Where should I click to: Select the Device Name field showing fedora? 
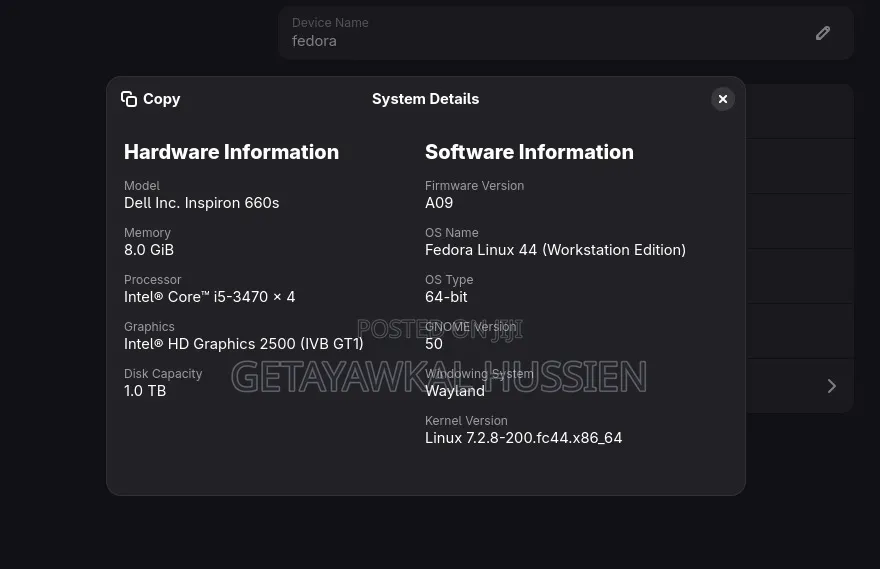click(566, 33)
